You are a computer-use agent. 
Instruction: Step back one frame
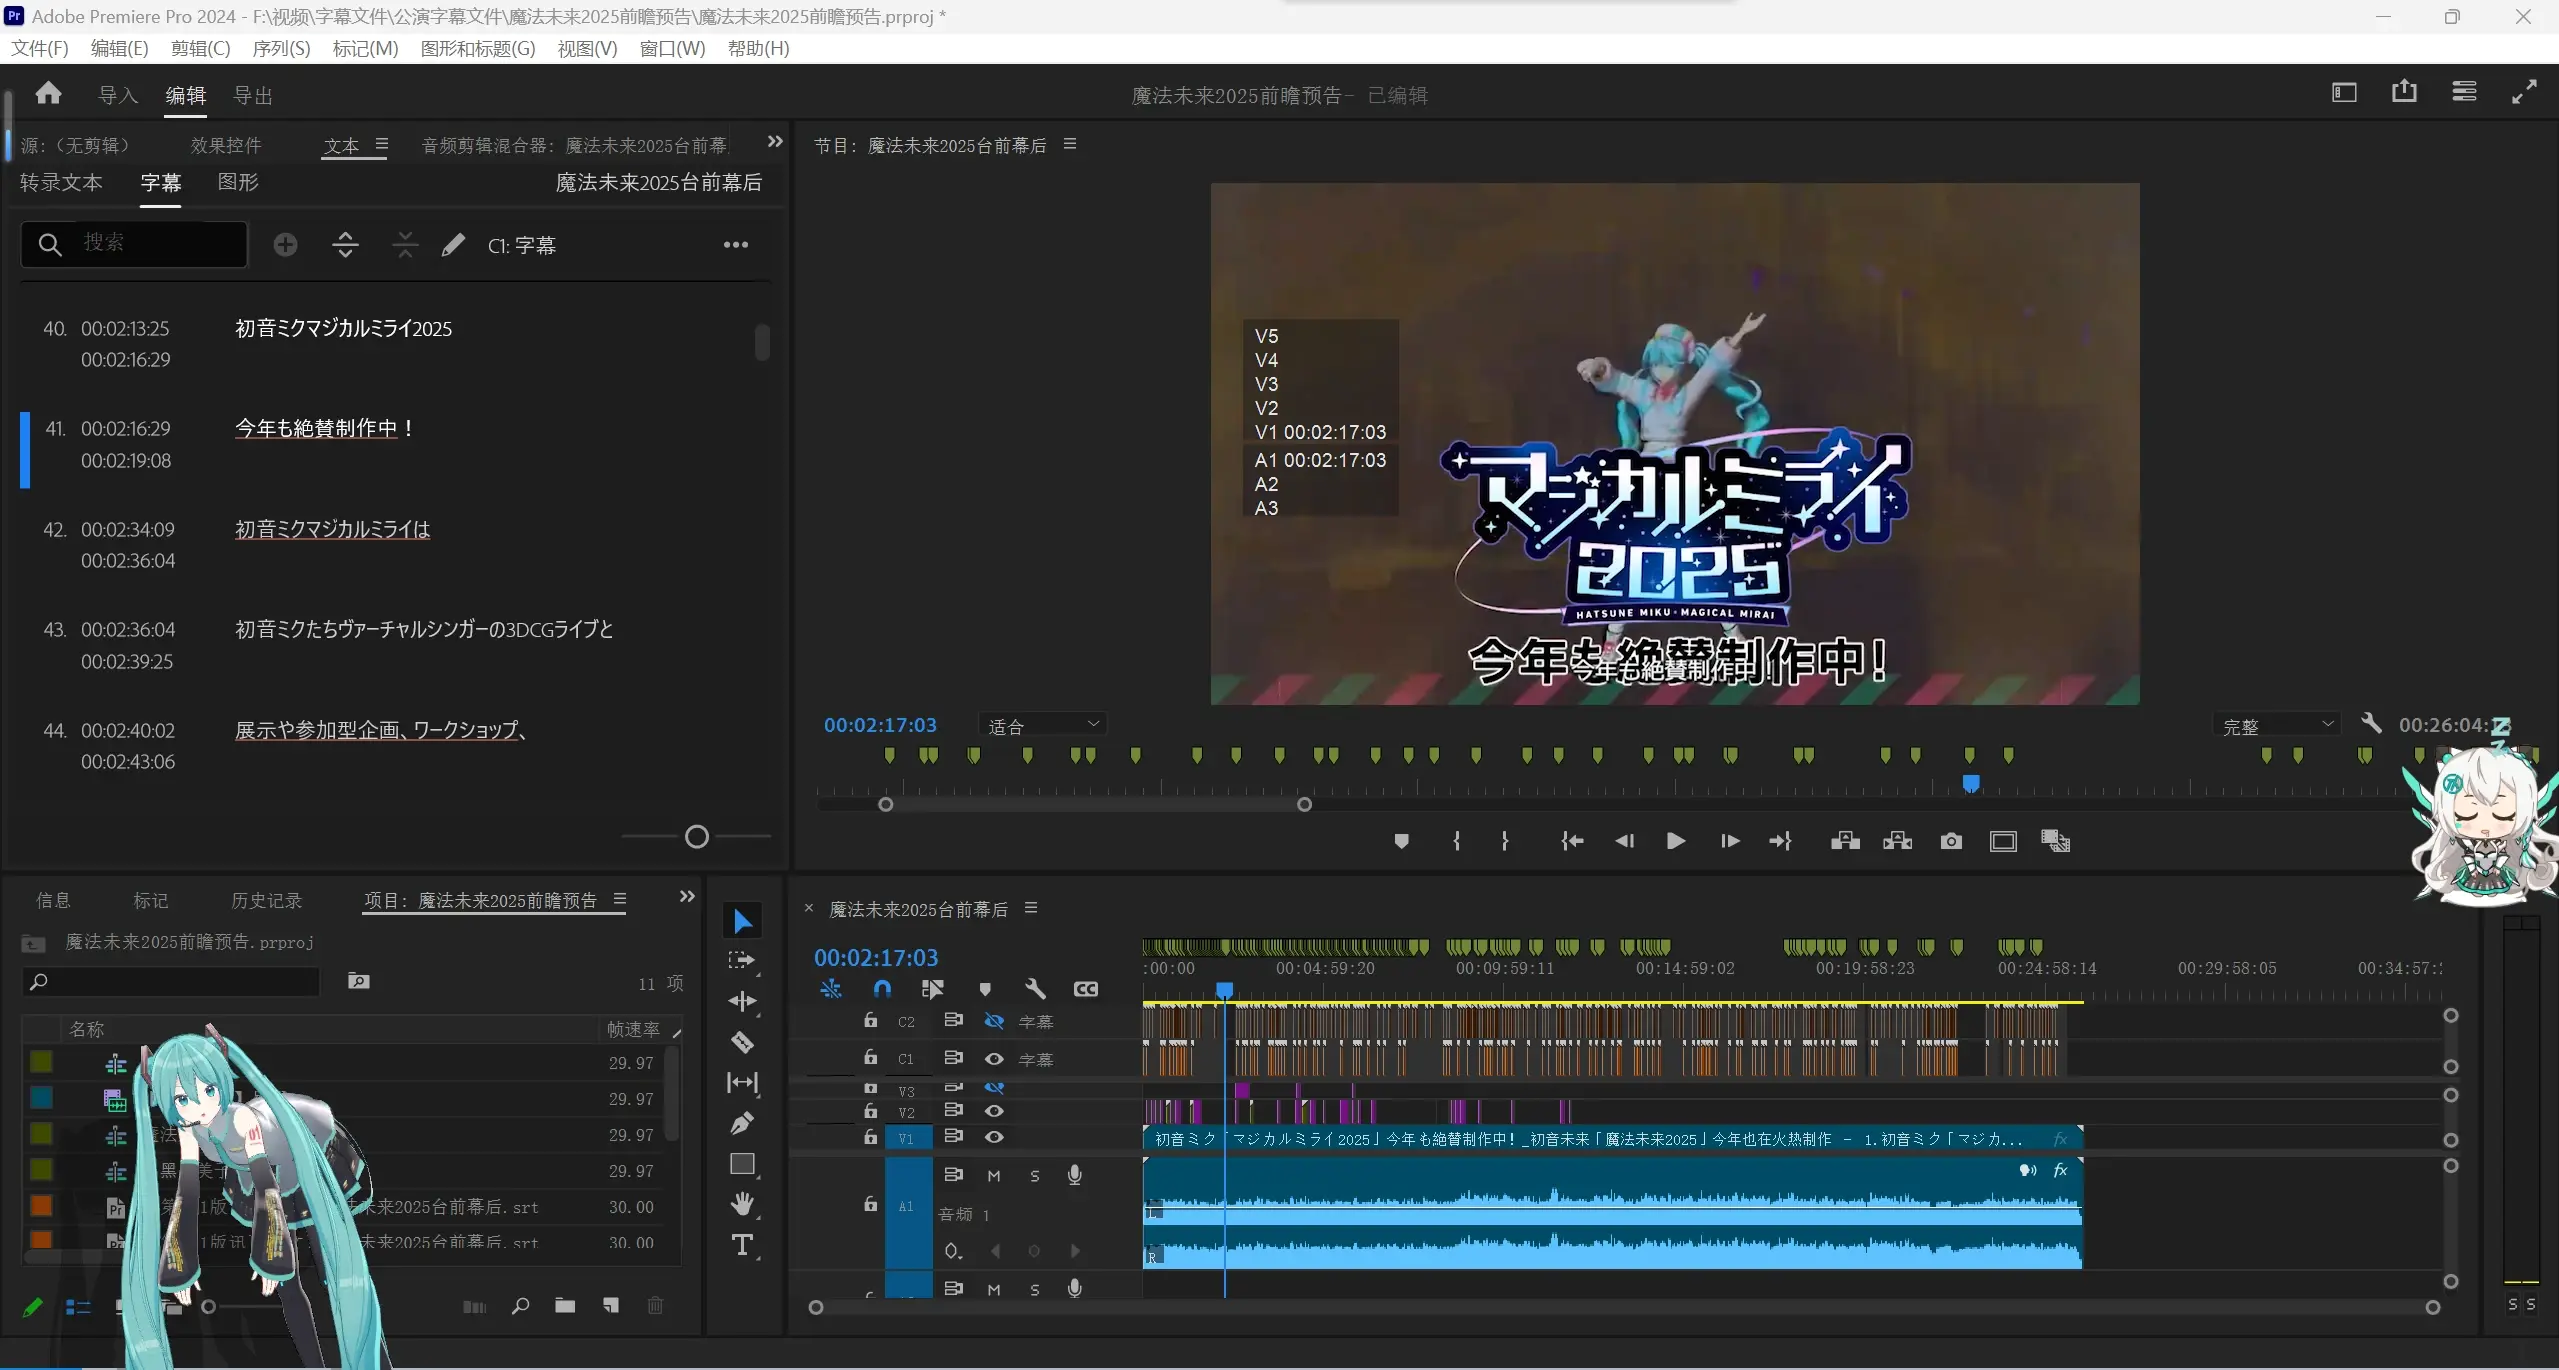pyautogui.click(x=1624, y=841)
